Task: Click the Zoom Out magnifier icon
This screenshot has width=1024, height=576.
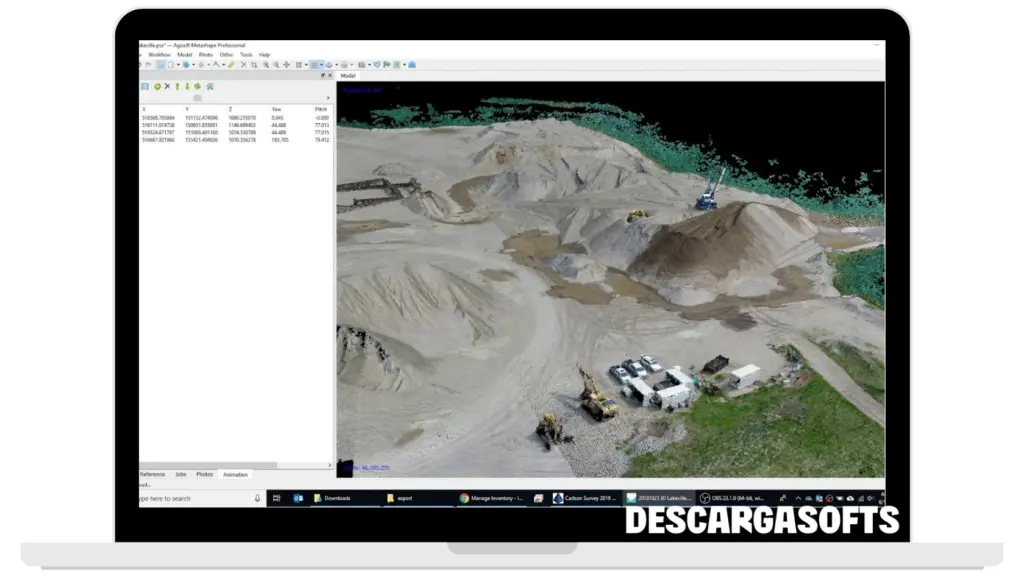Action: [275, 65]
